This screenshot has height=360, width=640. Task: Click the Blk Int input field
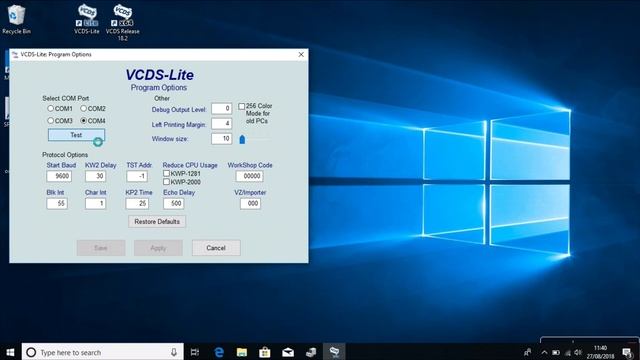(57, 203)
